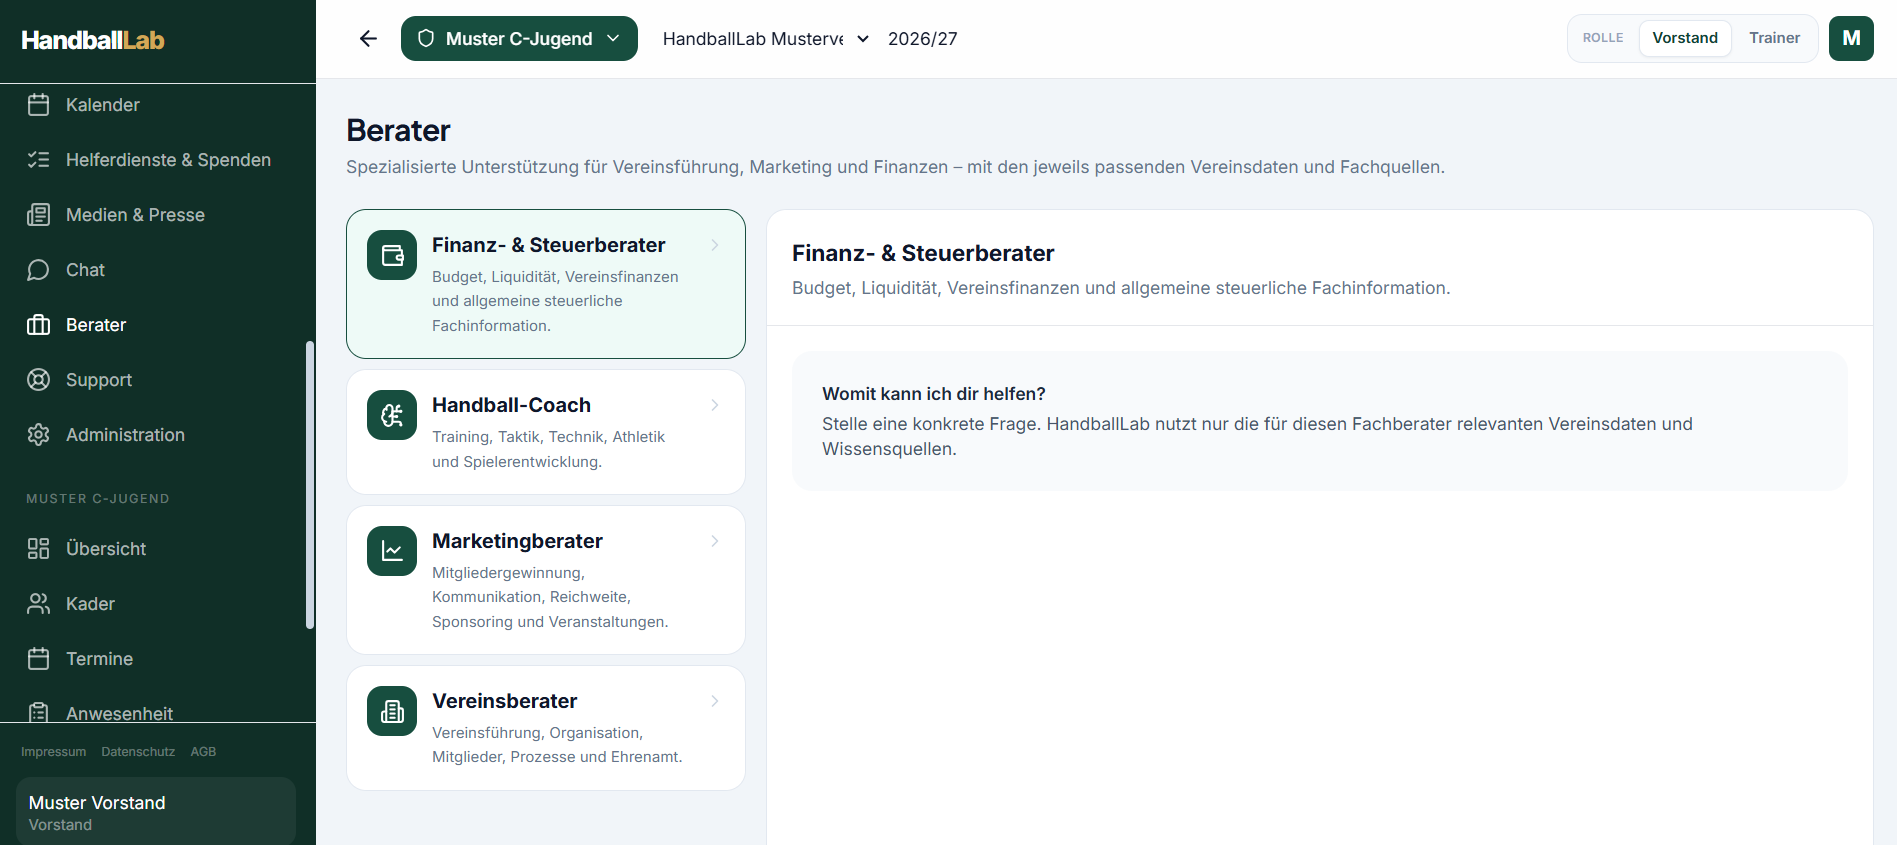Open the Impressum link
The height and width of the screenshot is (845, 1897).
[x=54, y=752]
